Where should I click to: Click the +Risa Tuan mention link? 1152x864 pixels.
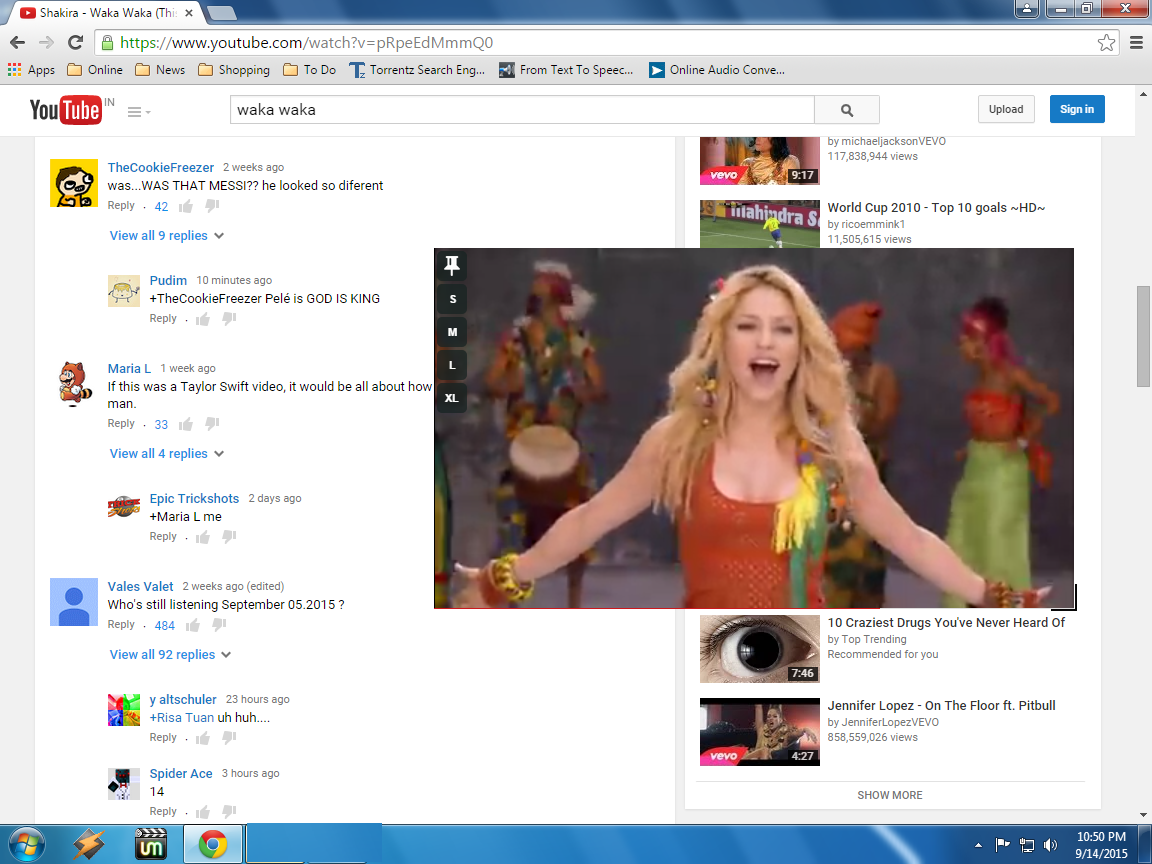click(x=181, y=718)
